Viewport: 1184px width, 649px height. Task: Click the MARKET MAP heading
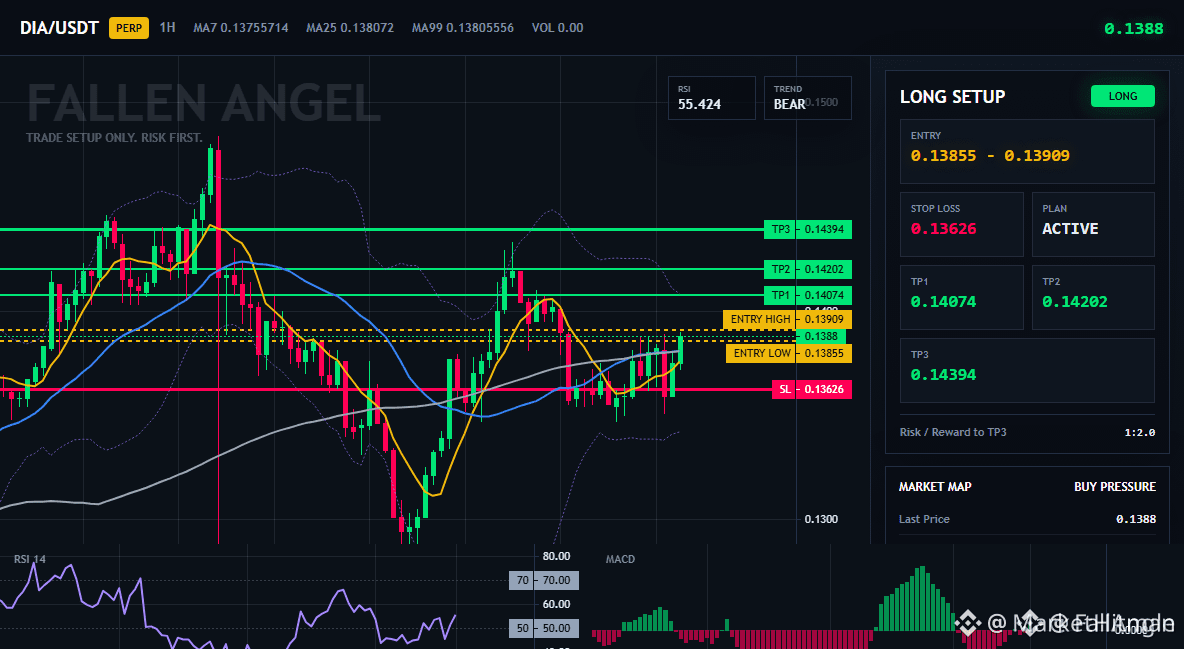935,487
